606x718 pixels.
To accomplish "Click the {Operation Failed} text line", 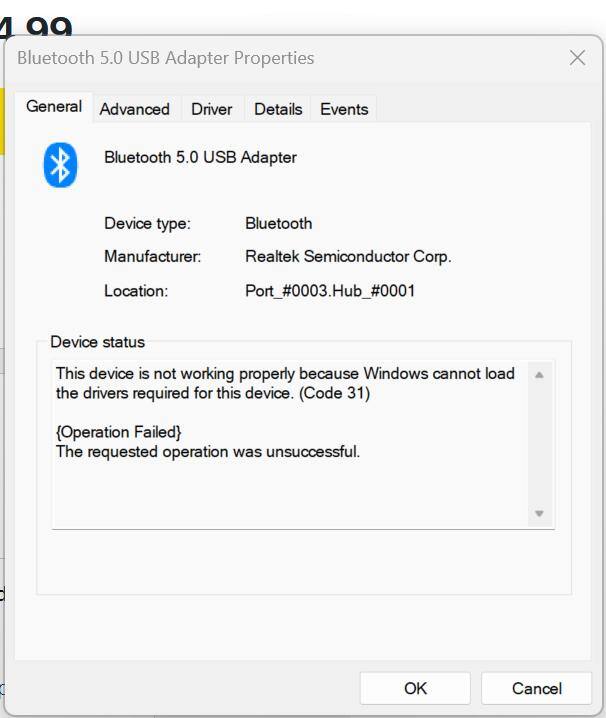I will (x=119, y=432).
